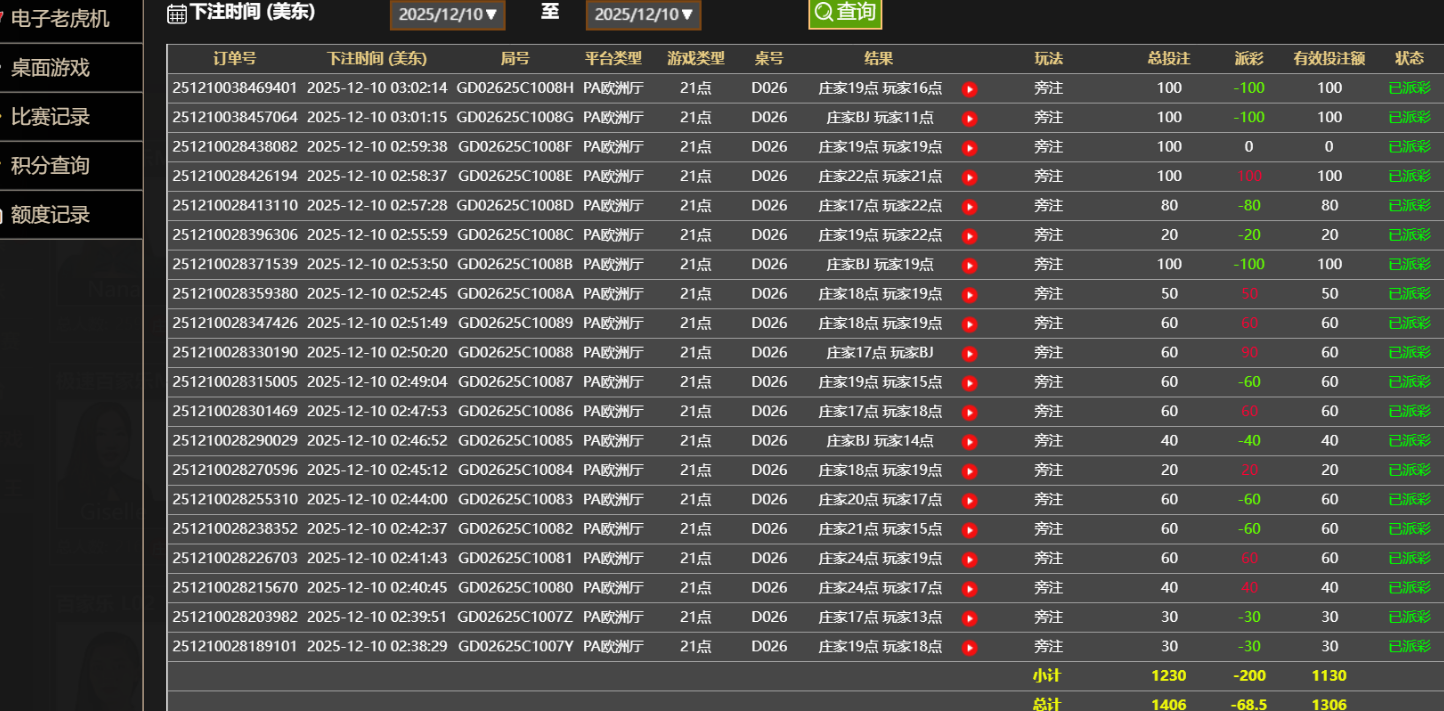
Task: Play replay for order 251210038469401
Action: point(969,89)
